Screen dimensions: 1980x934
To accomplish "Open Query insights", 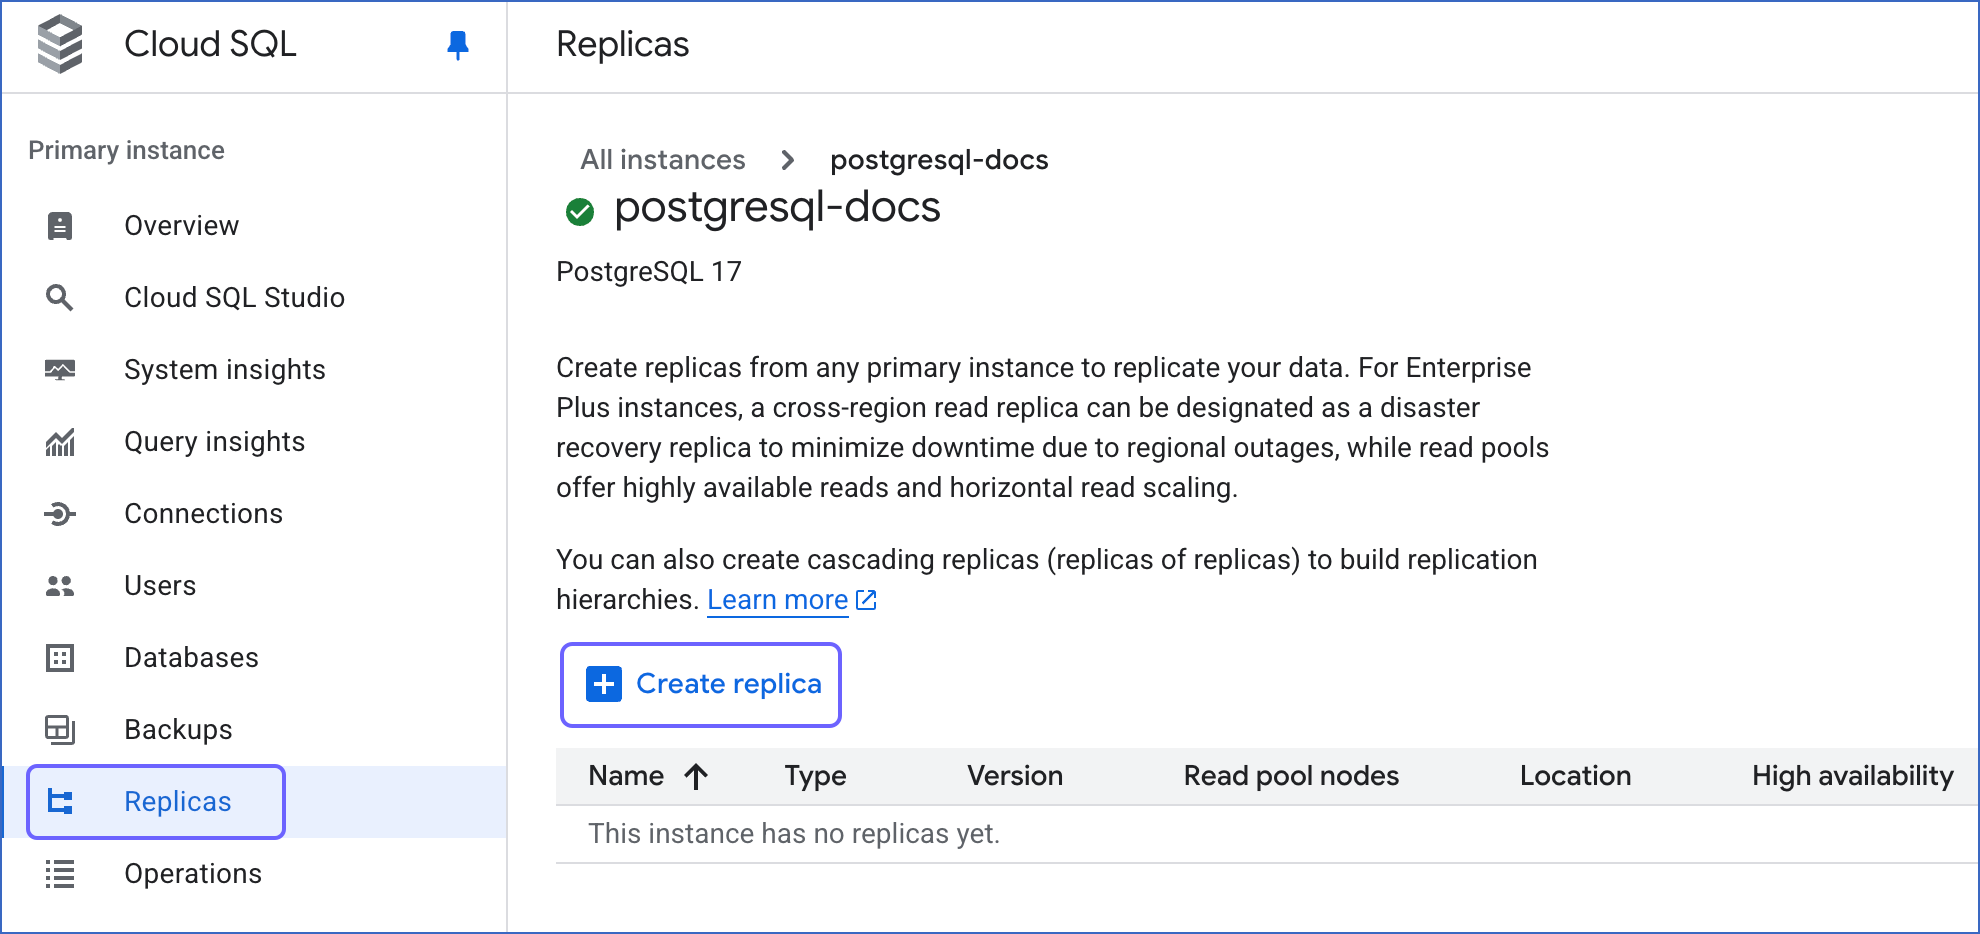I will tap(215, 442).
